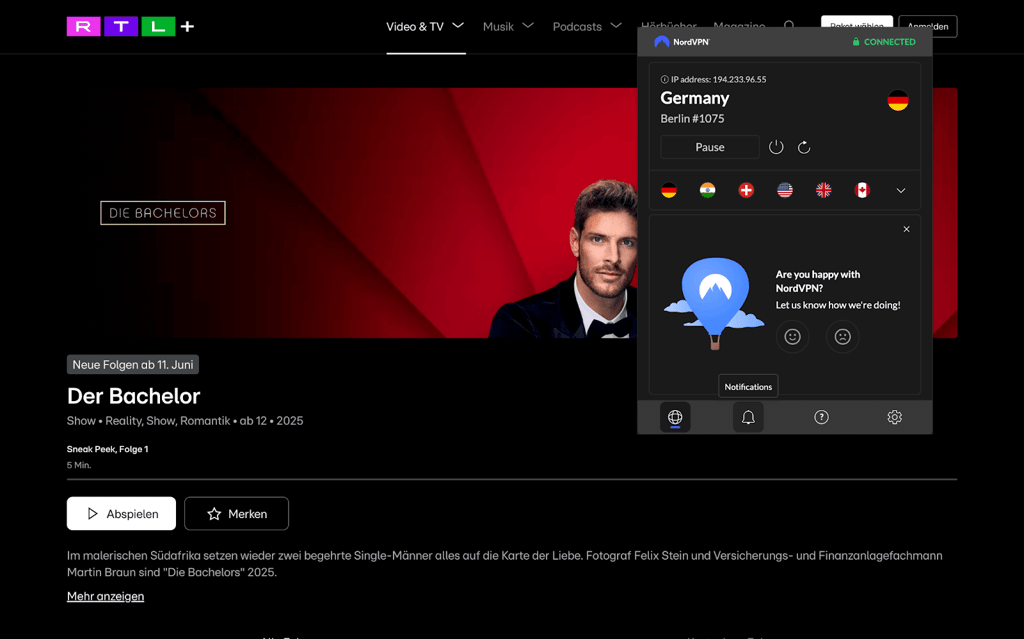The width and height of the screenshot is (1024, 639).
Task: Click the 'Berlin #1075' server label
Action: (692, 119)
